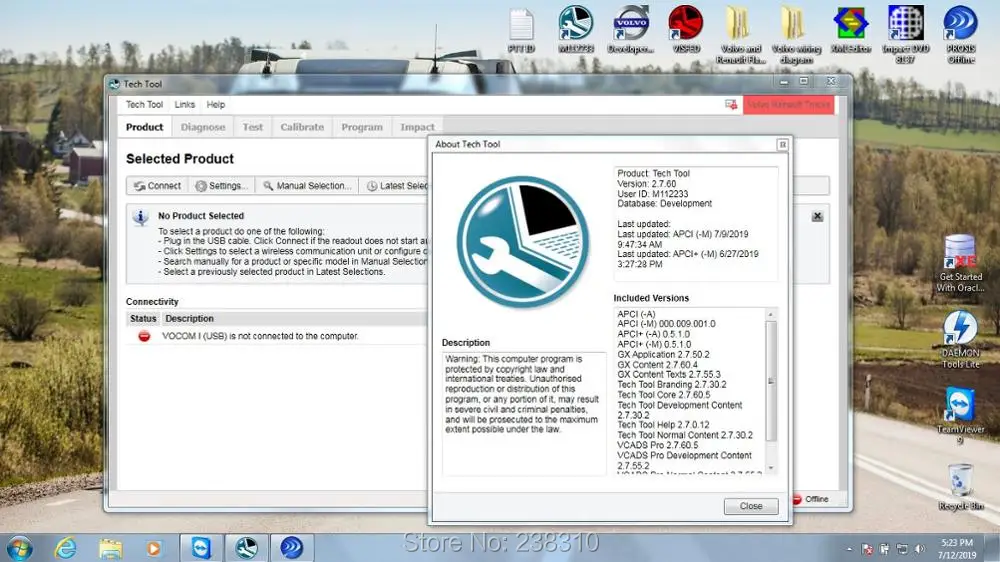Dismiss the No Product Selected info box
This screenshot has width=1000, height=562.
pos(818,216)
